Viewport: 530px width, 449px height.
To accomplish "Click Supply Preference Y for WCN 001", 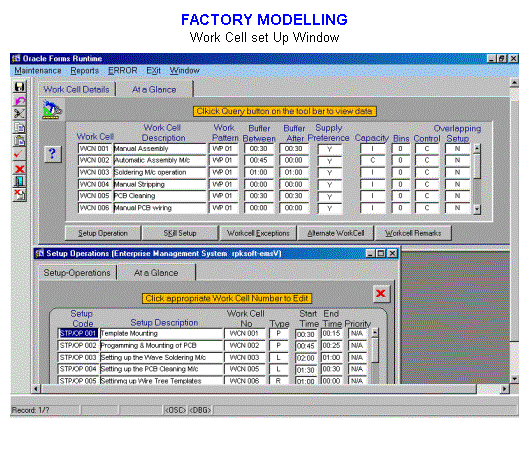I will coord(330,149).
